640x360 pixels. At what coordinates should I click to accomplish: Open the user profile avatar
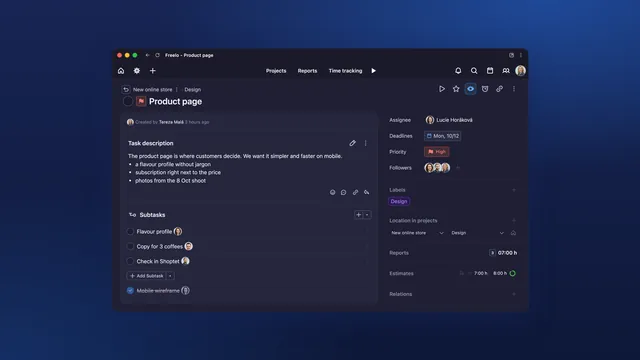pyautogui.click(x=520, y=71)
